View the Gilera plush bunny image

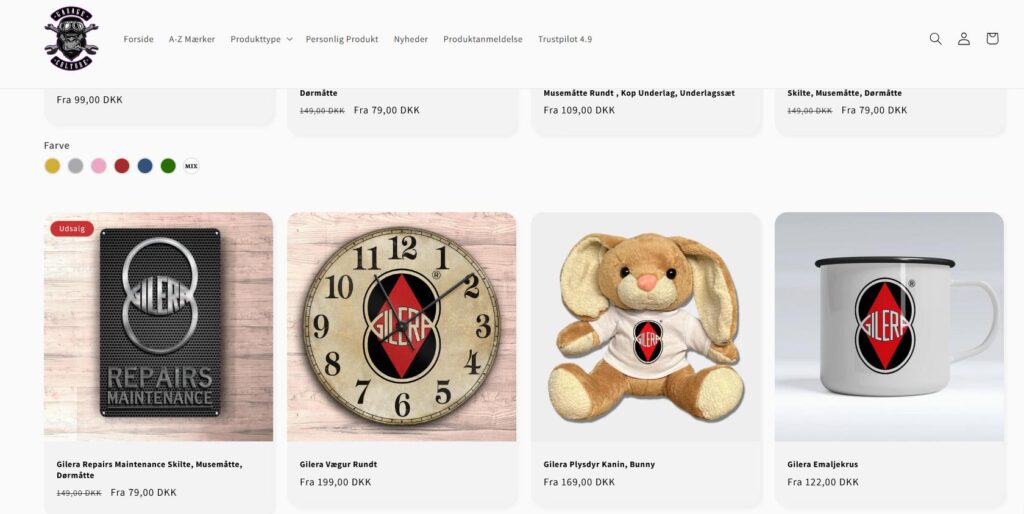click(x=646, y=327)
